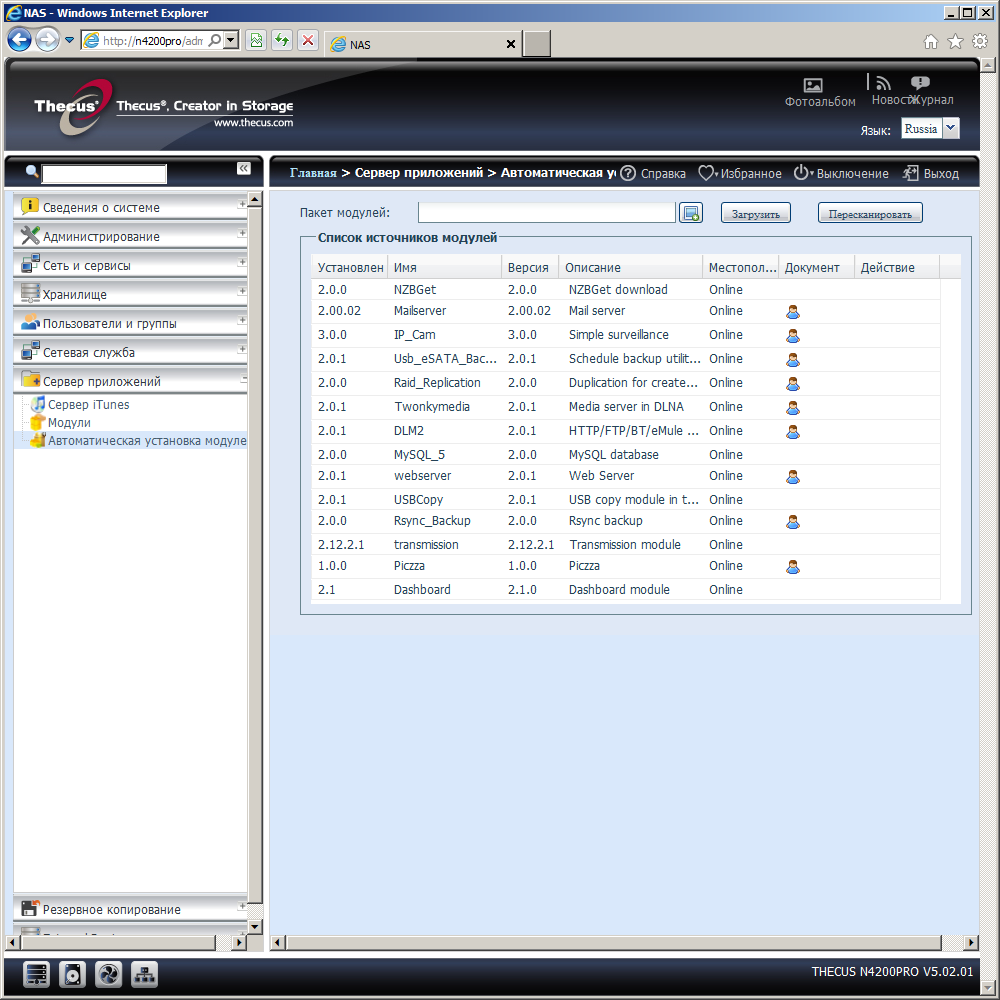Open Модули tree item
1000x1000 pixels.
69,422
